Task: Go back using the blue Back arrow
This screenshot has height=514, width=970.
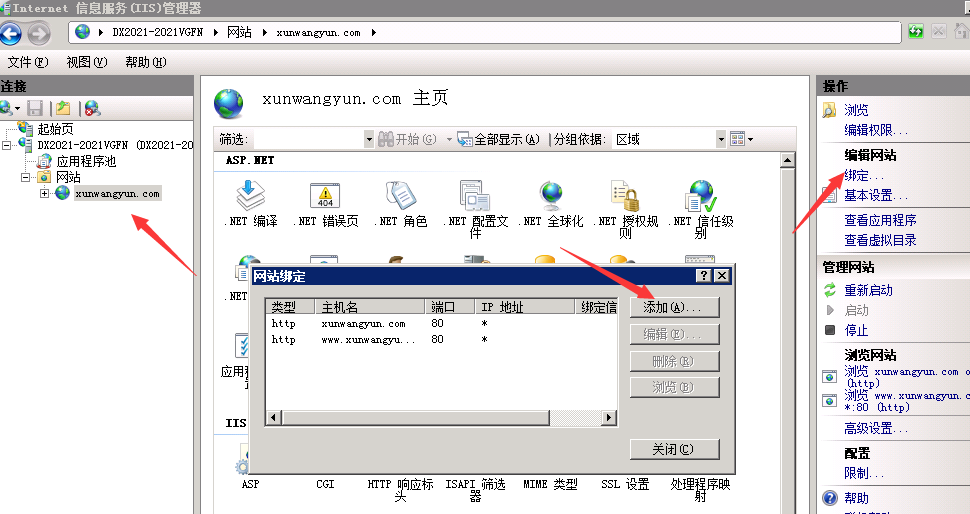Action: (x=11, y=33)
